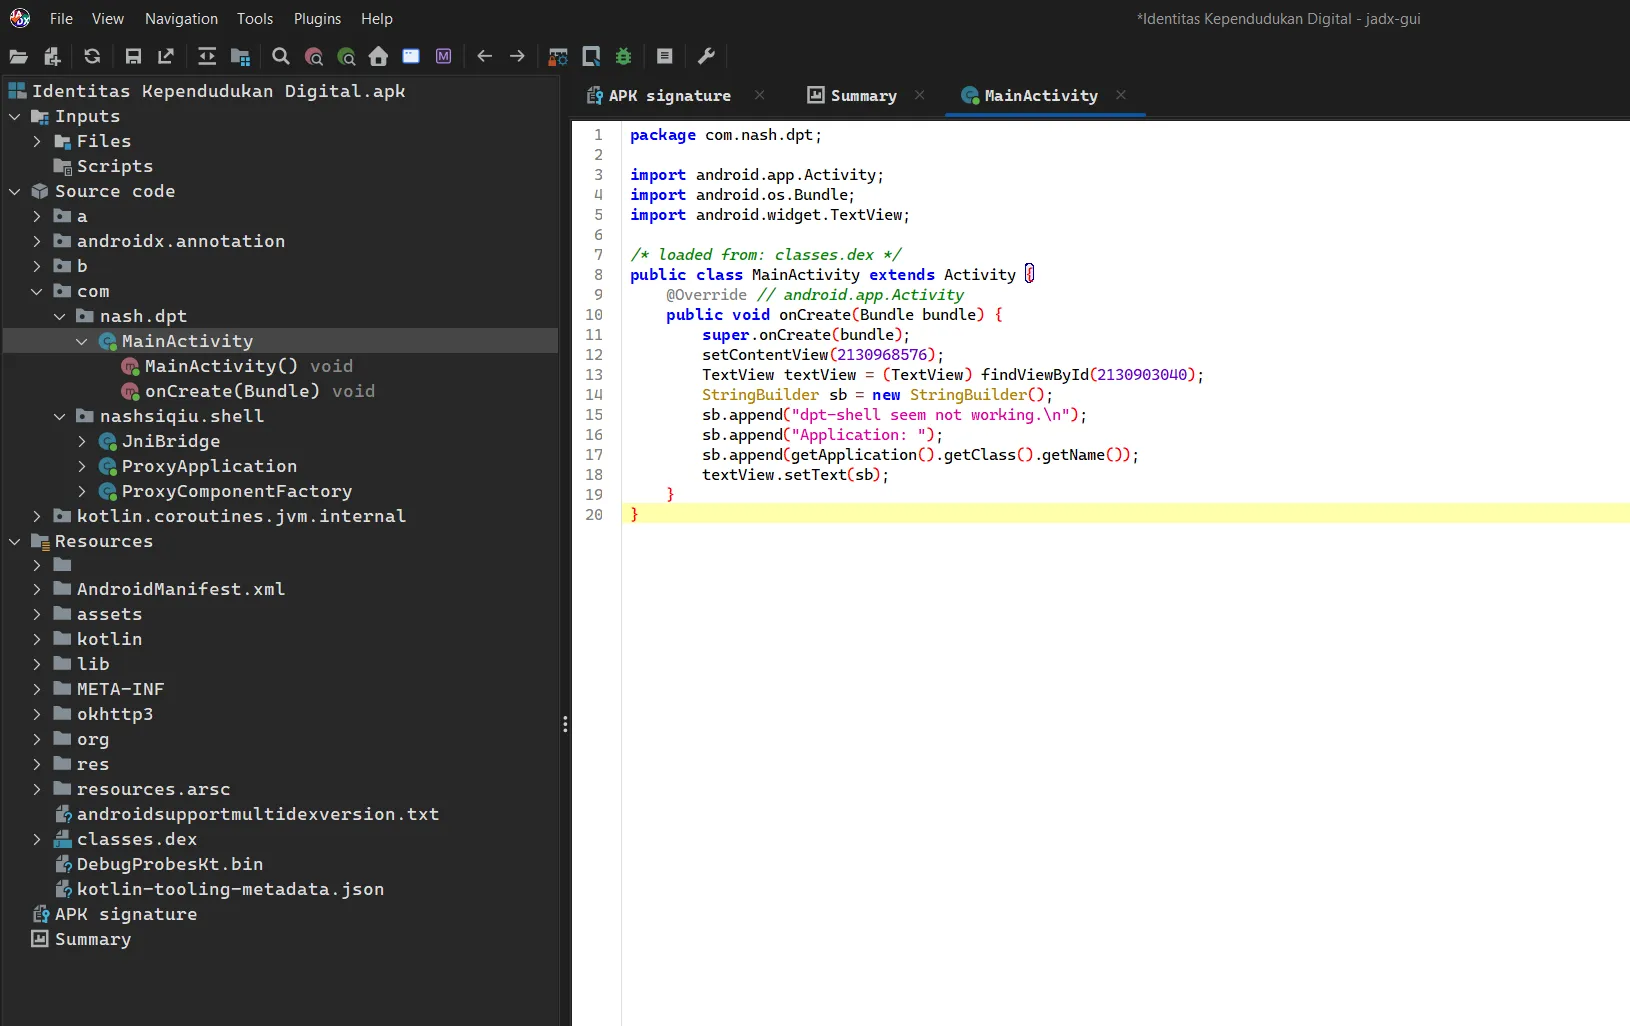This screenshot has height=1026, width=1630.
Task: Toggle the log viewer icon
Action: [x=665, y=57]
